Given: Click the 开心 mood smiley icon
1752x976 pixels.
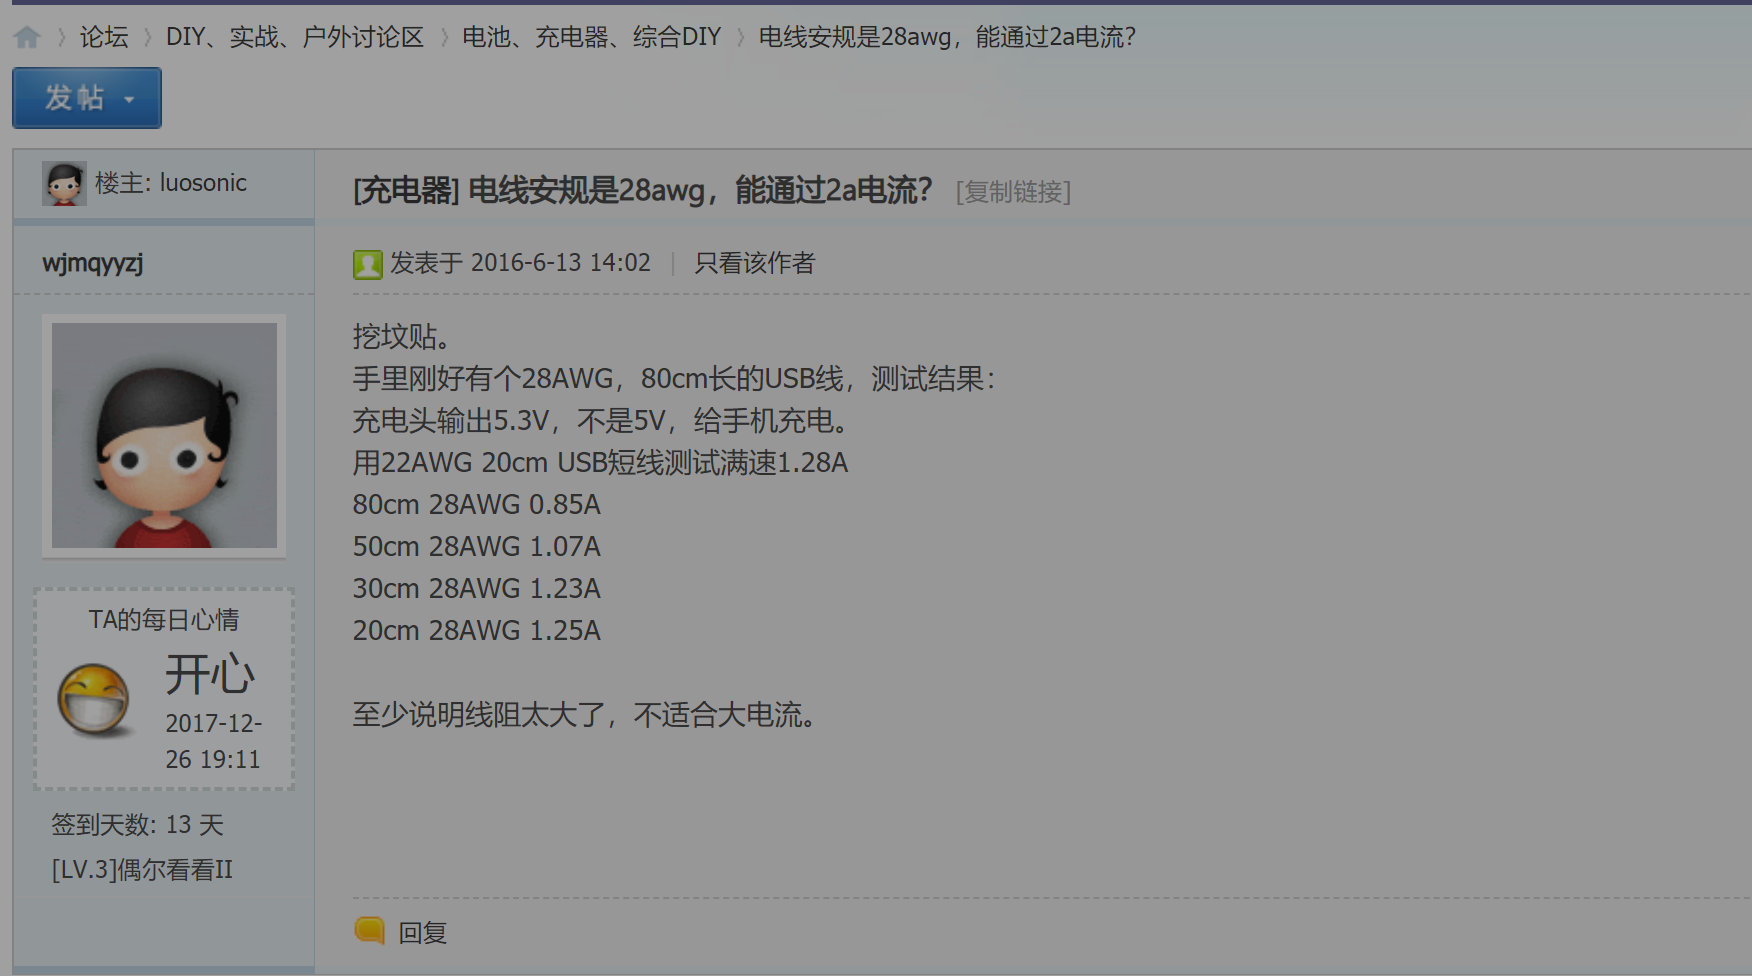Looking at the screenshot, I should (x=94, y=700).
